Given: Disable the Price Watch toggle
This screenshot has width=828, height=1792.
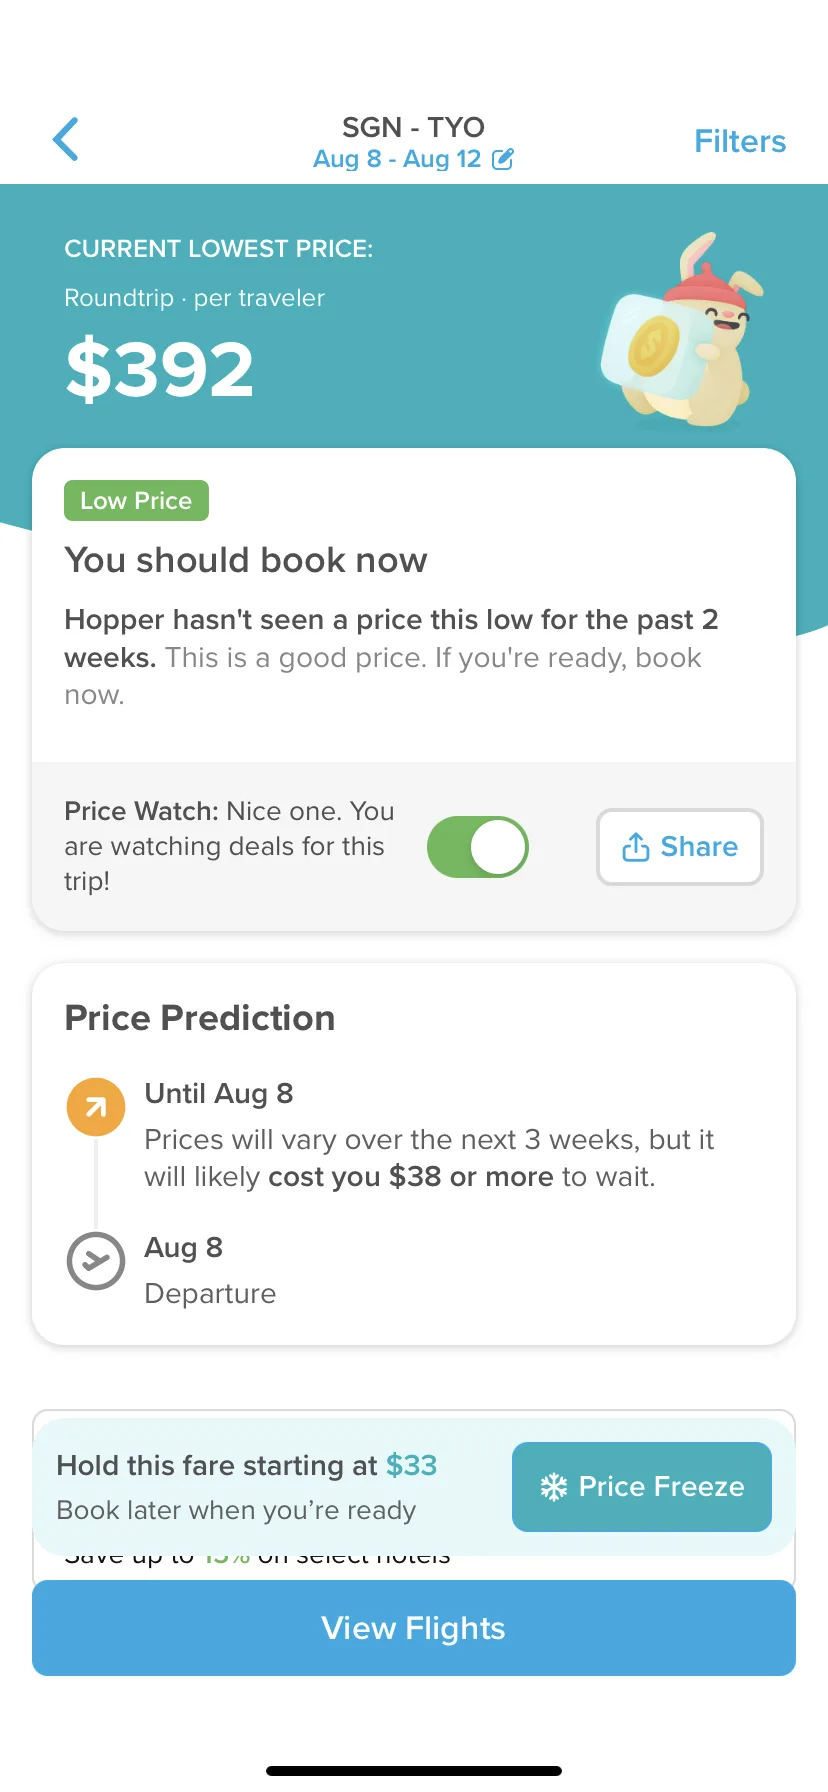Looking at the screenshot, I should 478,847.
